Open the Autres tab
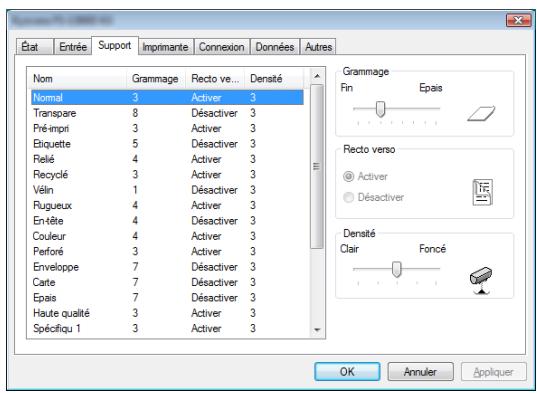This screenshot has height=393, width=537. [x=318, y=47]
